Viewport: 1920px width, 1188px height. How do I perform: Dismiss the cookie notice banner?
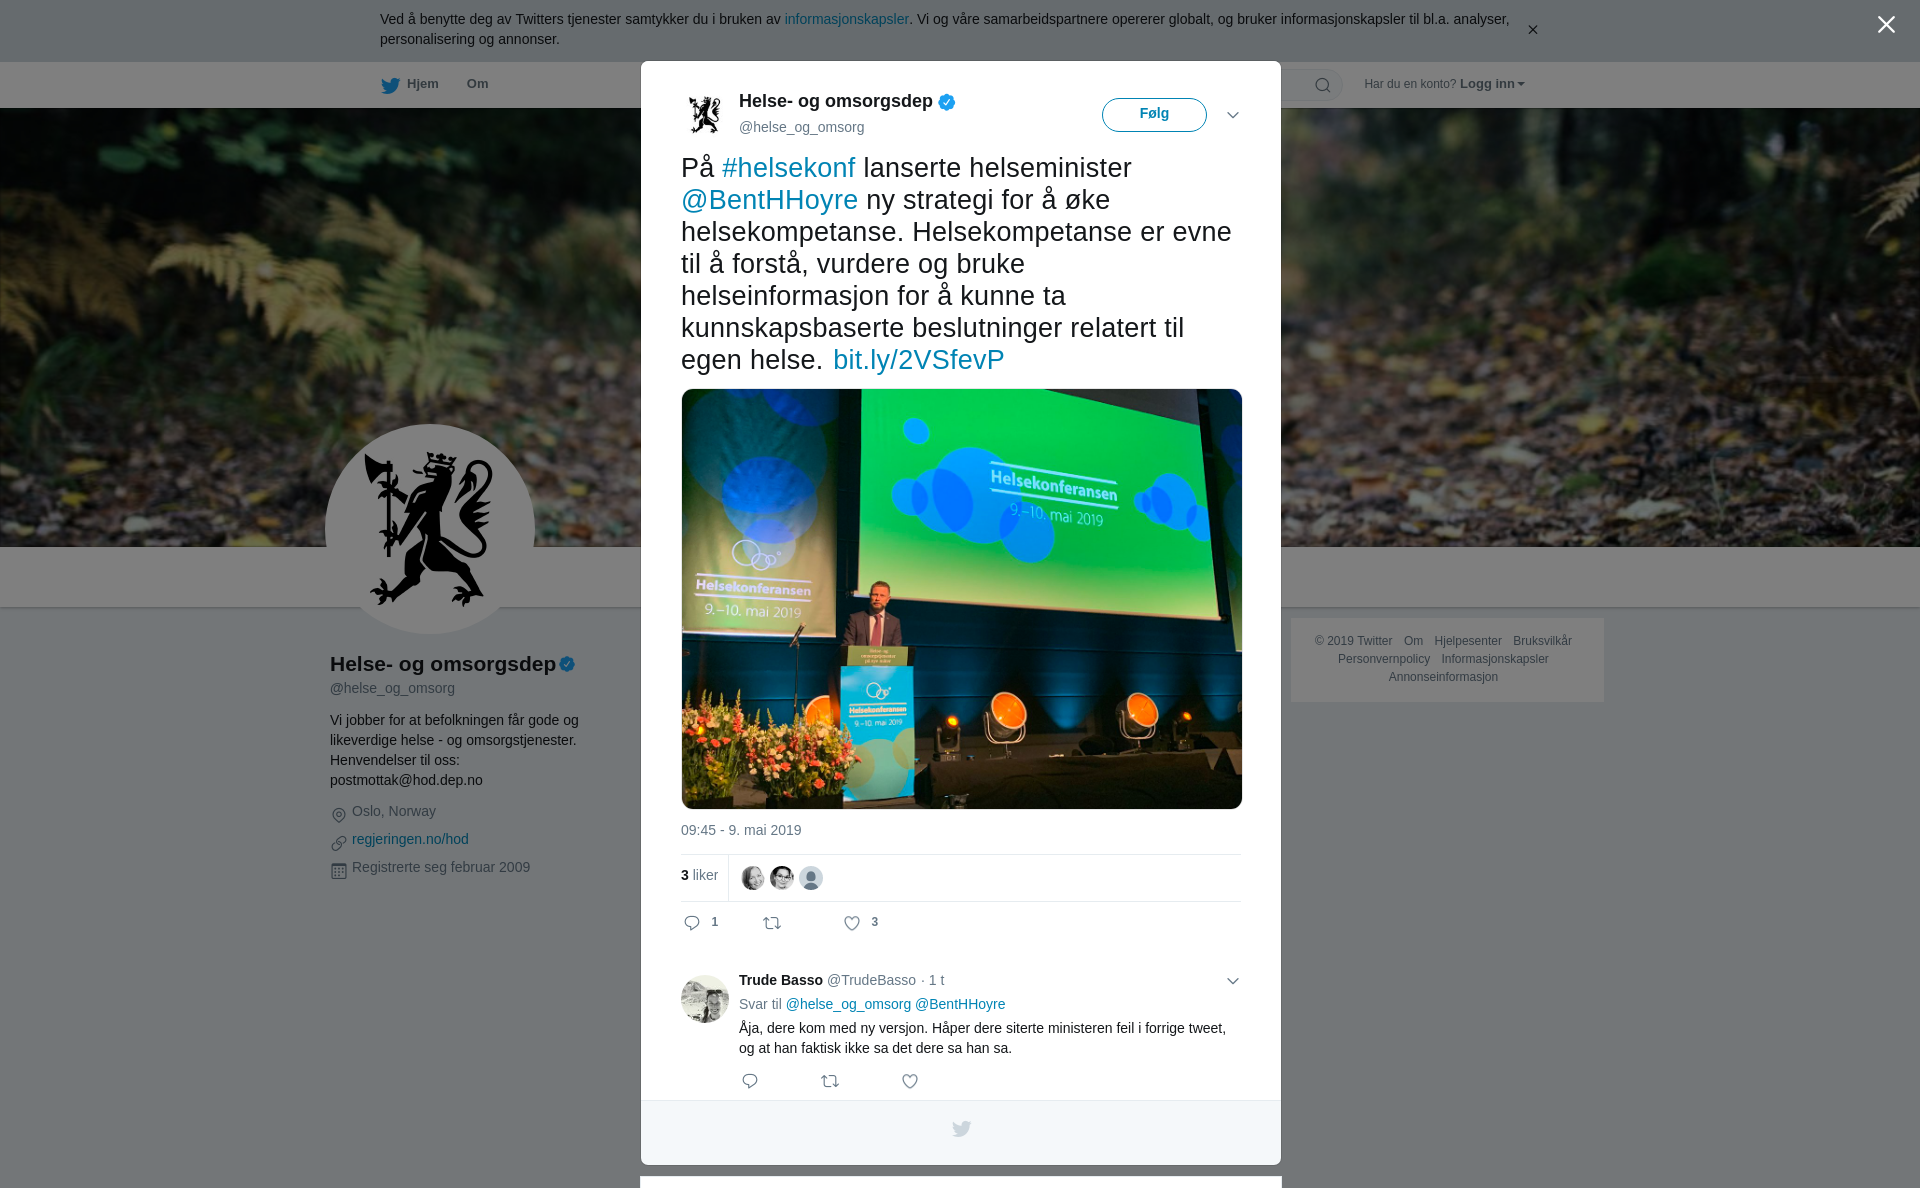coord(1532,30)
